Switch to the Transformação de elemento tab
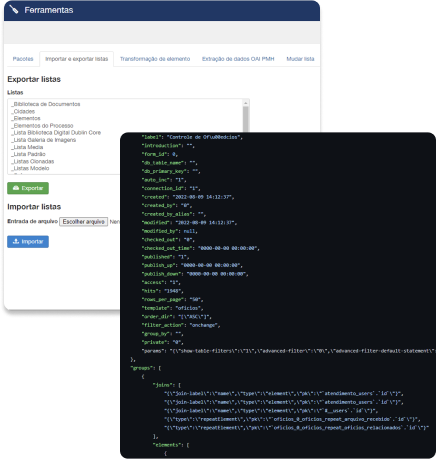Screen dimensions: 436x459 (155, 59)
